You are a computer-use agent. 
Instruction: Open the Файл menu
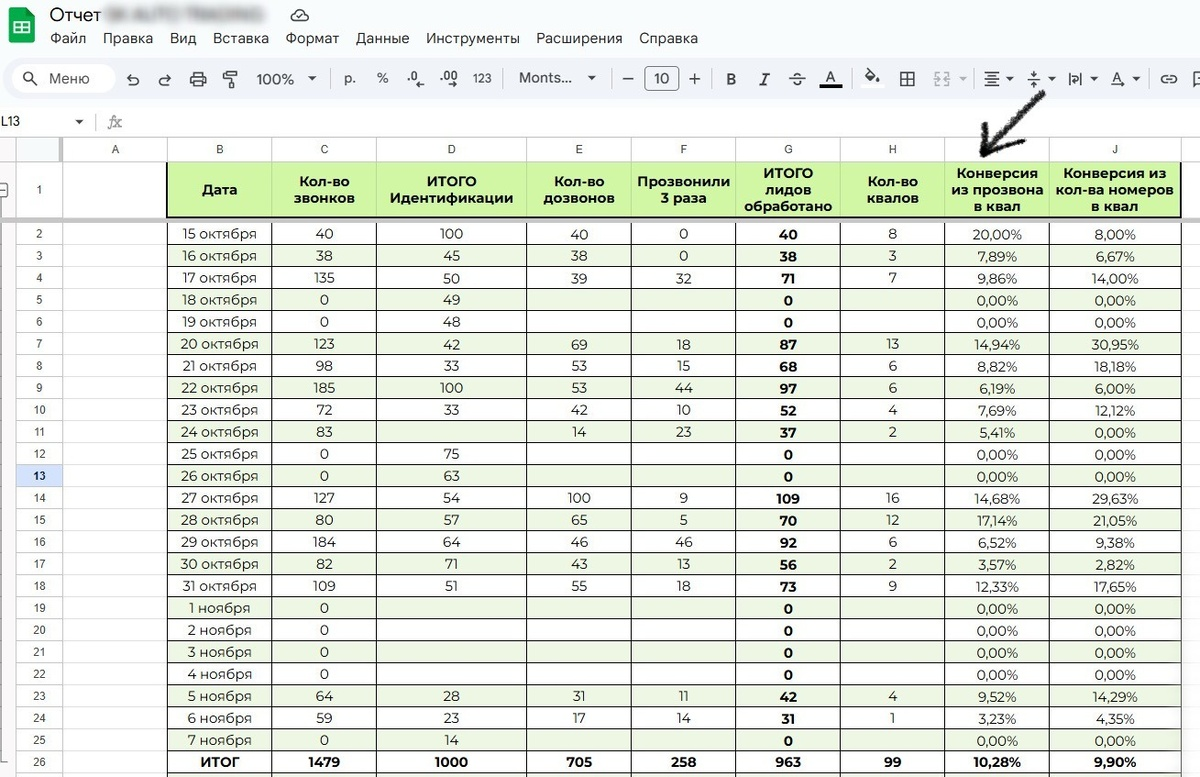pos(68,38)
